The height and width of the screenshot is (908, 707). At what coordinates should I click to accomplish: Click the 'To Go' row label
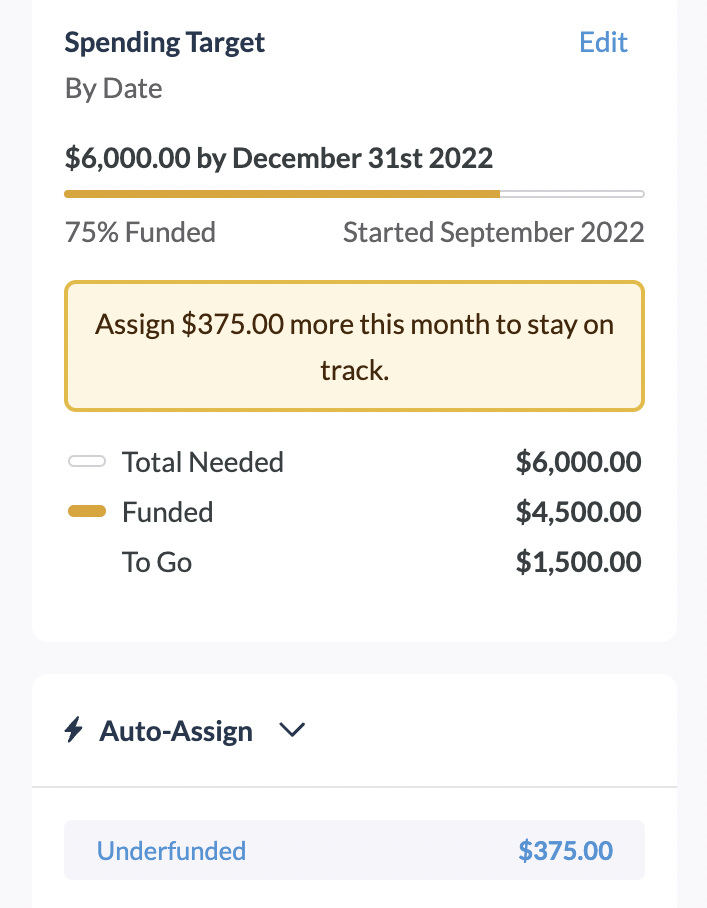157,562
